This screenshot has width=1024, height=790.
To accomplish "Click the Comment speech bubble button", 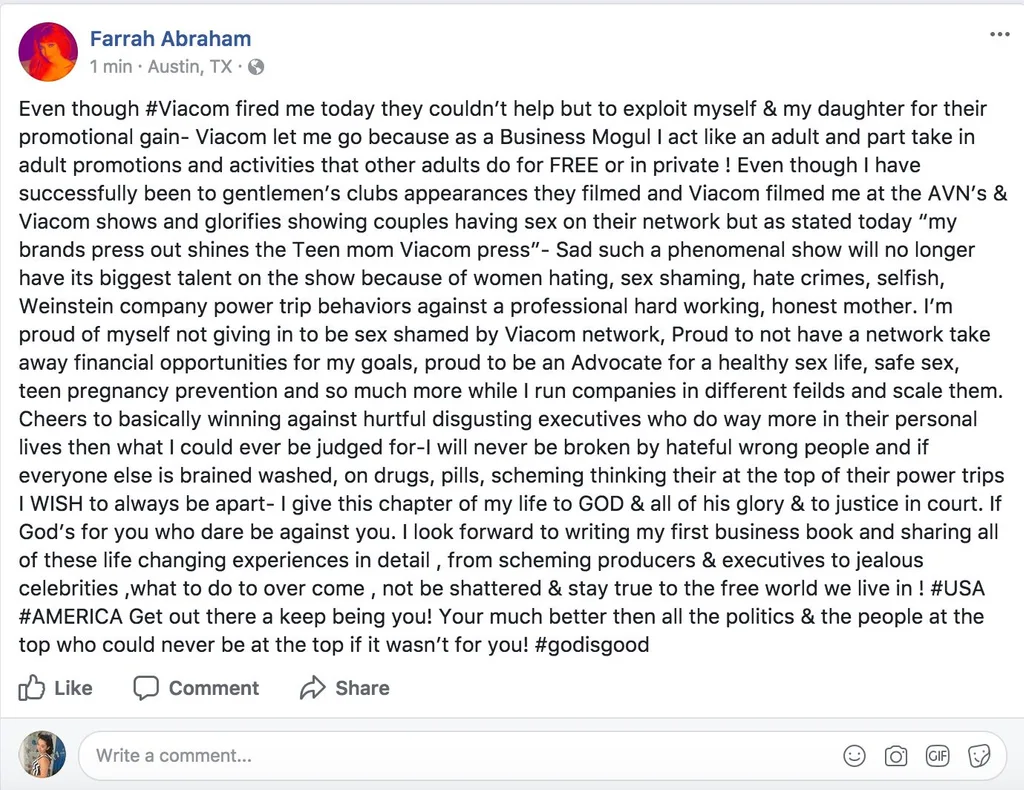I will [x=196, y=688].
